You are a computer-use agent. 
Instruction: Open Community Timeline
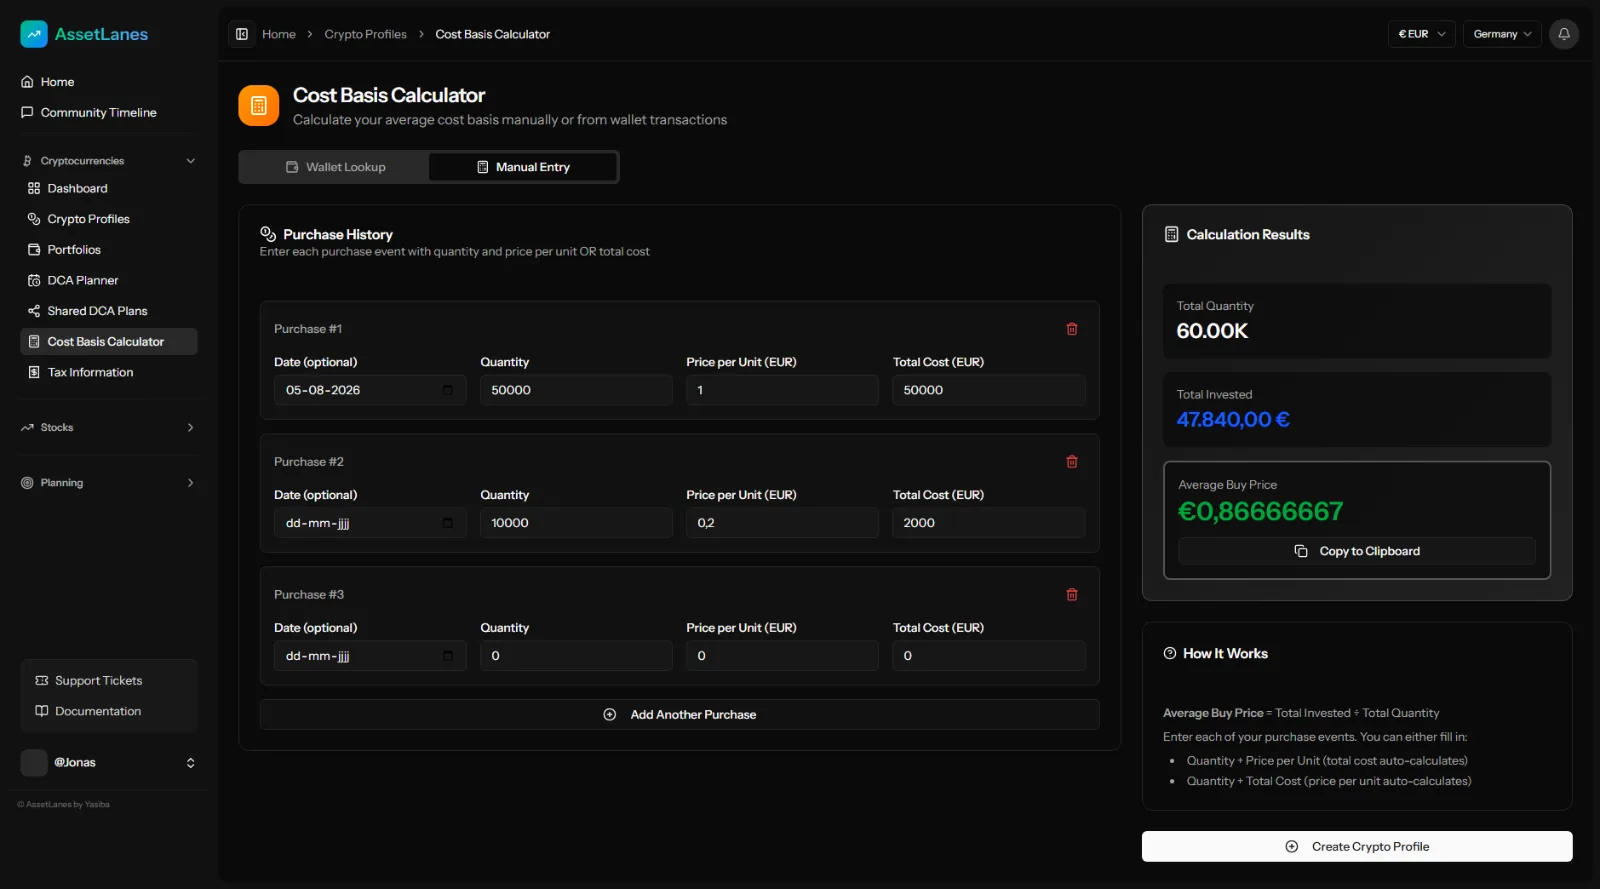[x=108, y=113]
